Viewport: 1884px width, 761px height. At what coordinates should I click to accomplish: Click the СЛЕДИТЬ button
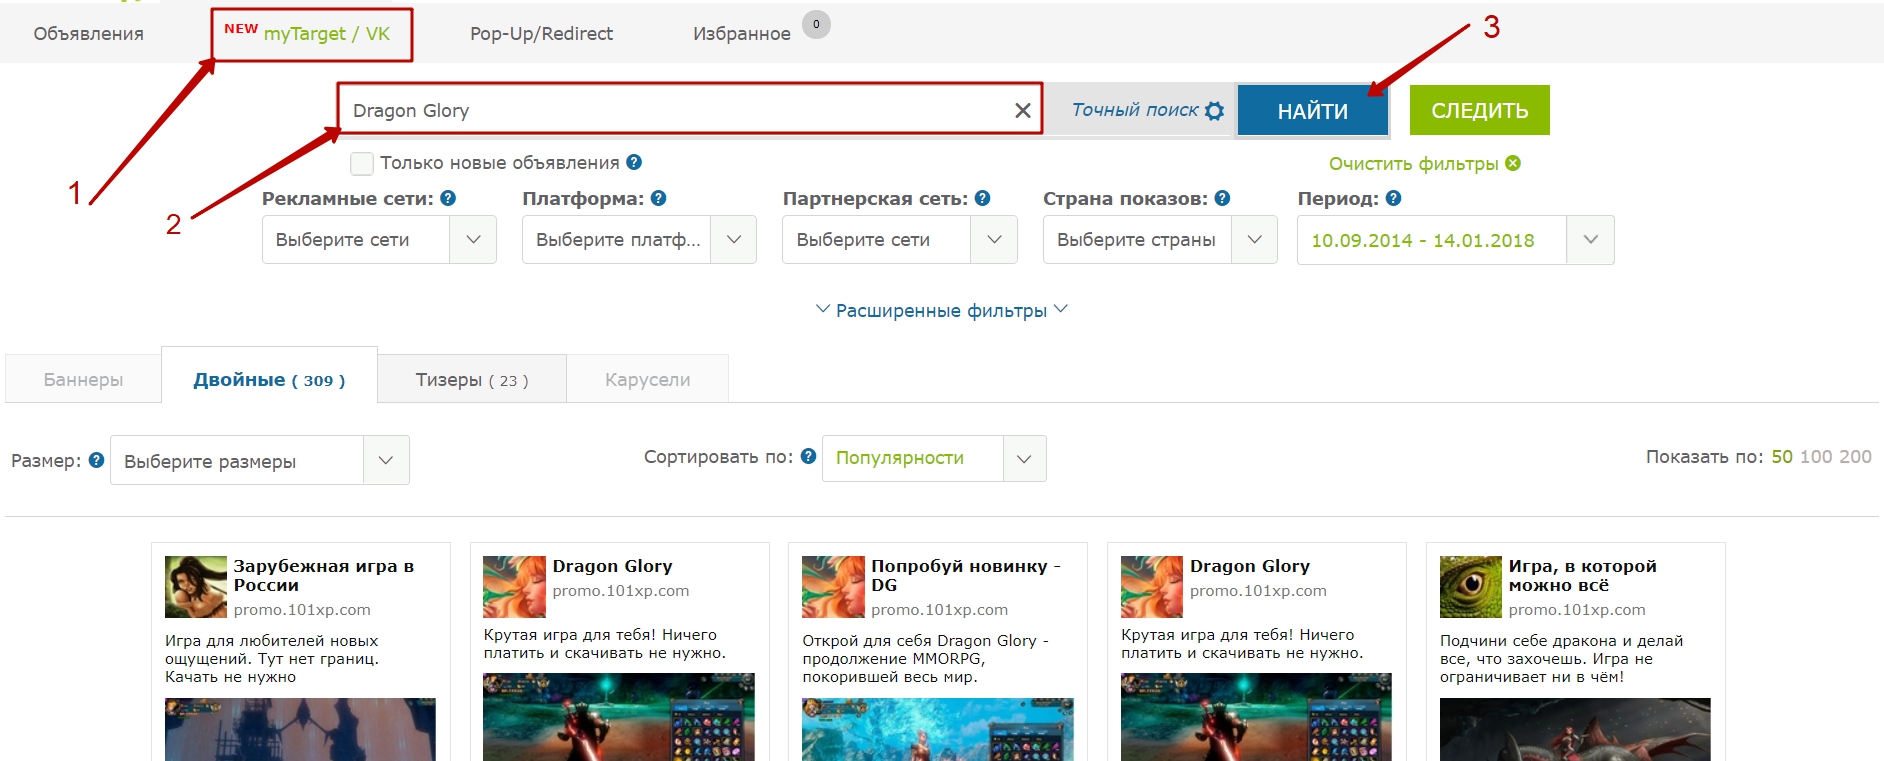click(x=1479, y=110)
